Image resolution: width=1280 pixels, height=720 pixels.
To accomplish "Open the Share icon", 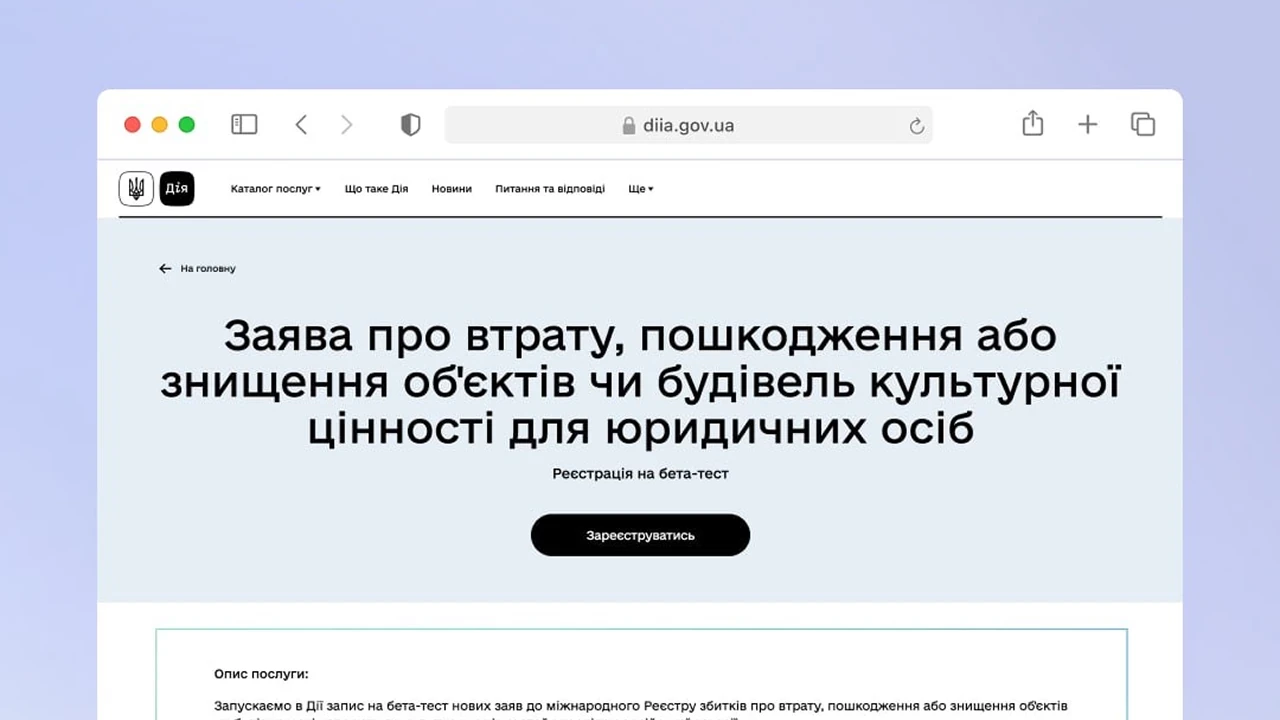I will coord(1033,123).
